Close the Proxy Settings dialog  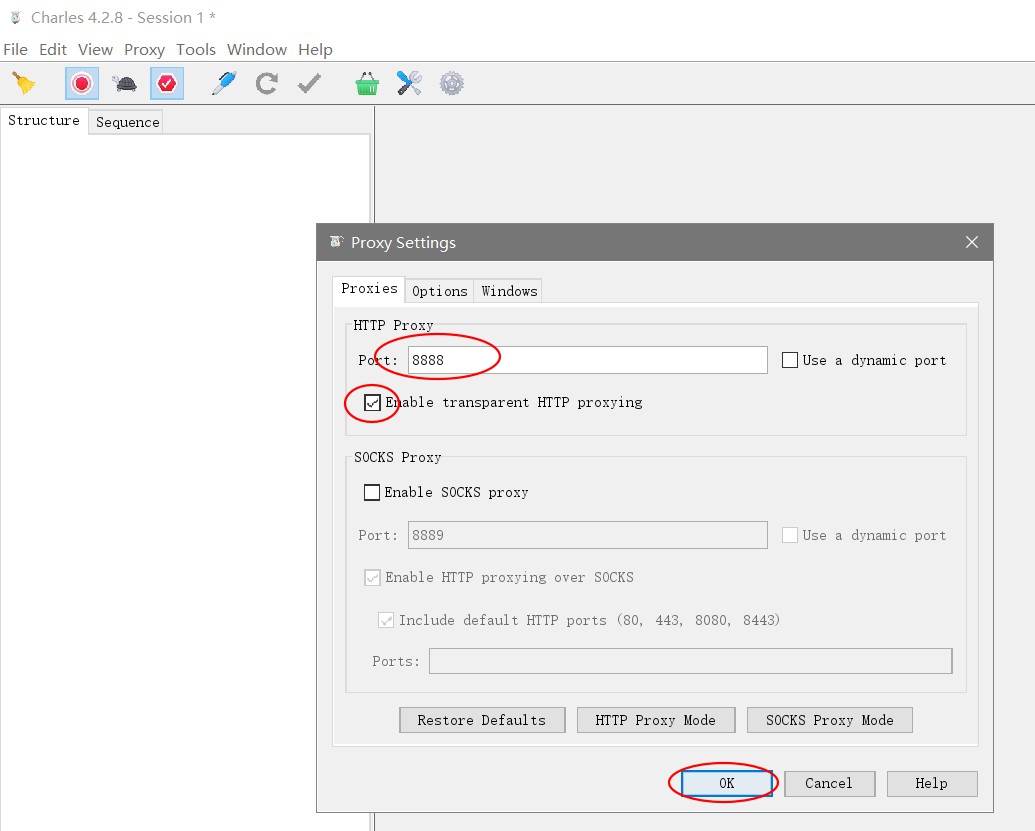972,242
